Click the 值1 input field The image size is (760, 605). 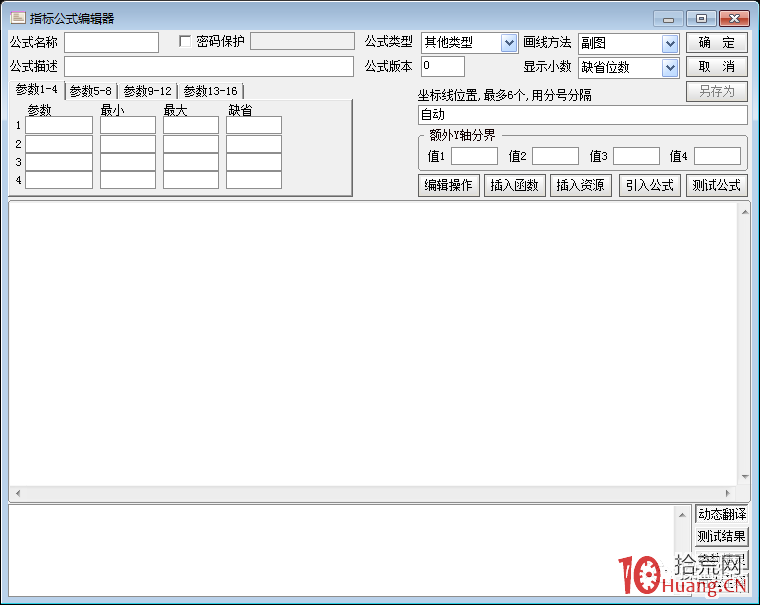475,156
